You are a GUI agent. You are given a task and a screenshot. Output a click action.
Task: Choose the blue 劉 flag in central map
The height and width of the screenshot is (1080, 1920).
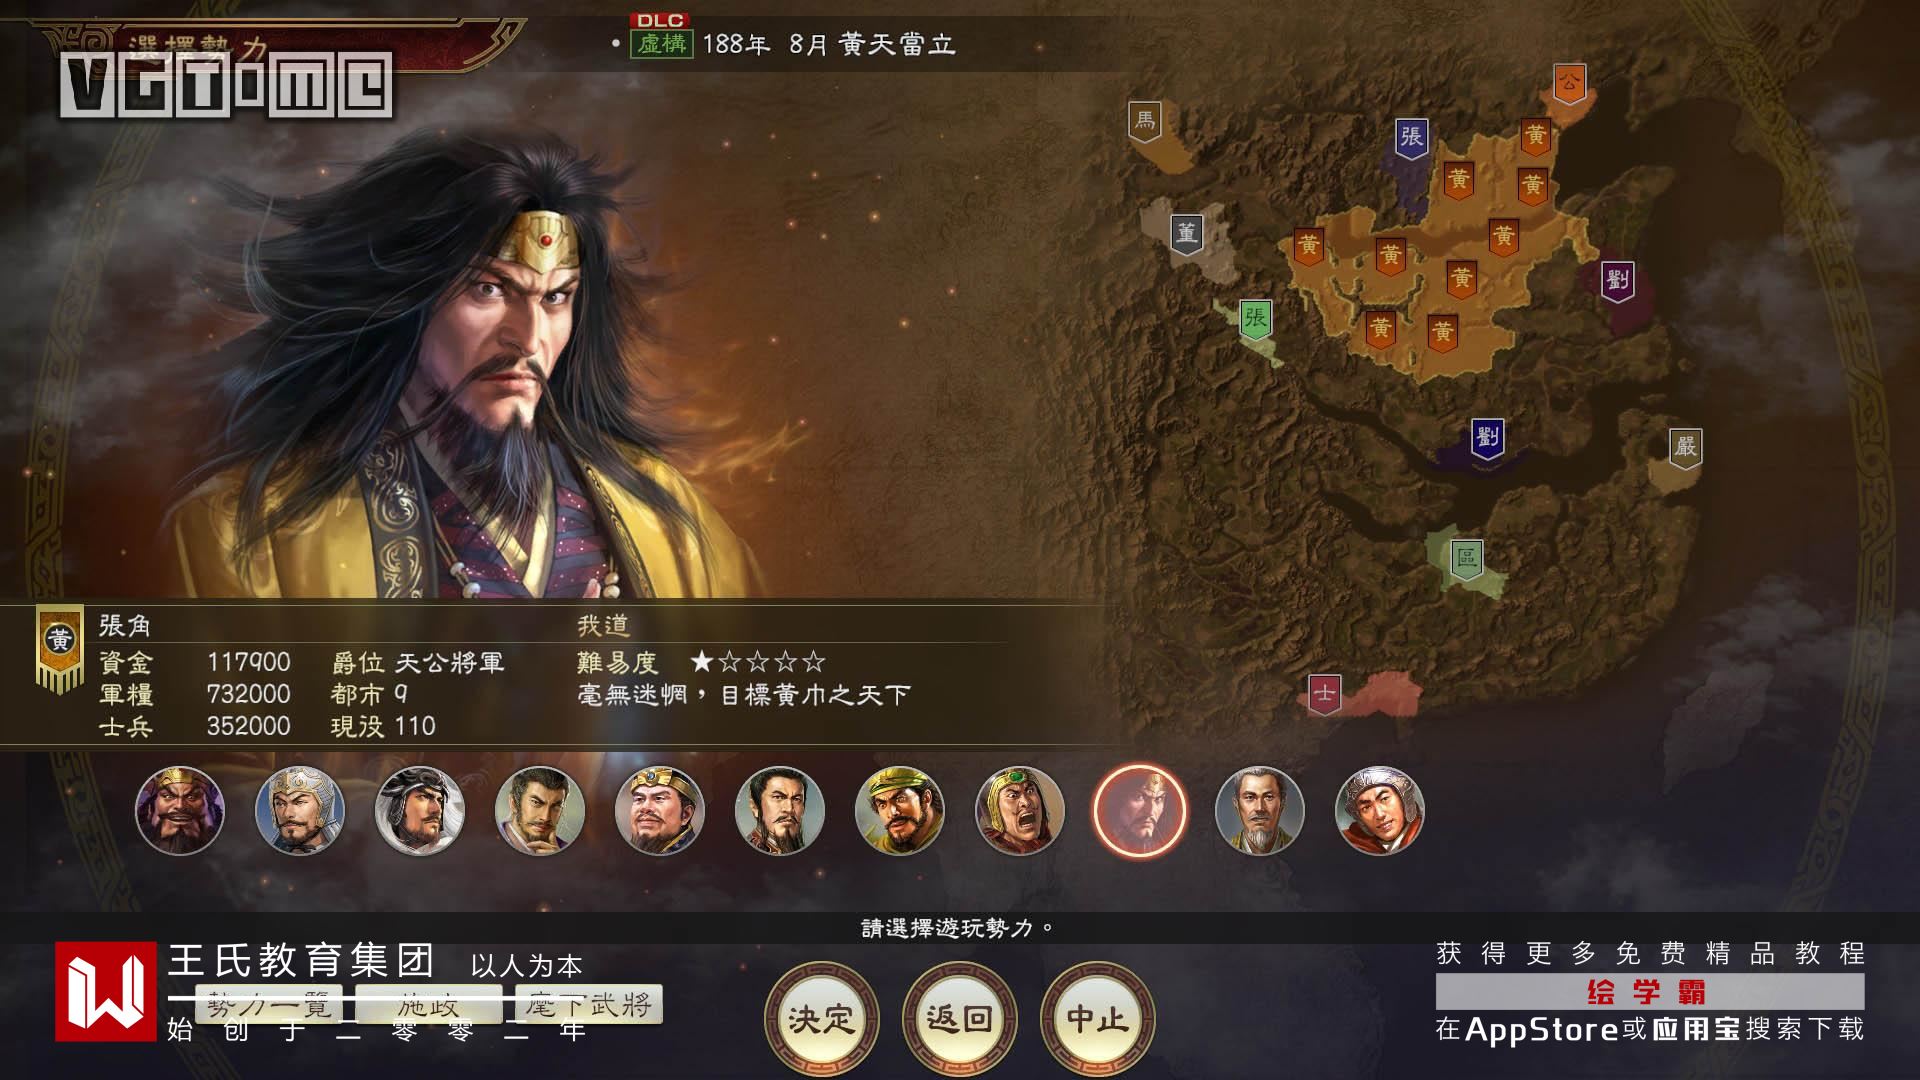[x=1487, y=438]
